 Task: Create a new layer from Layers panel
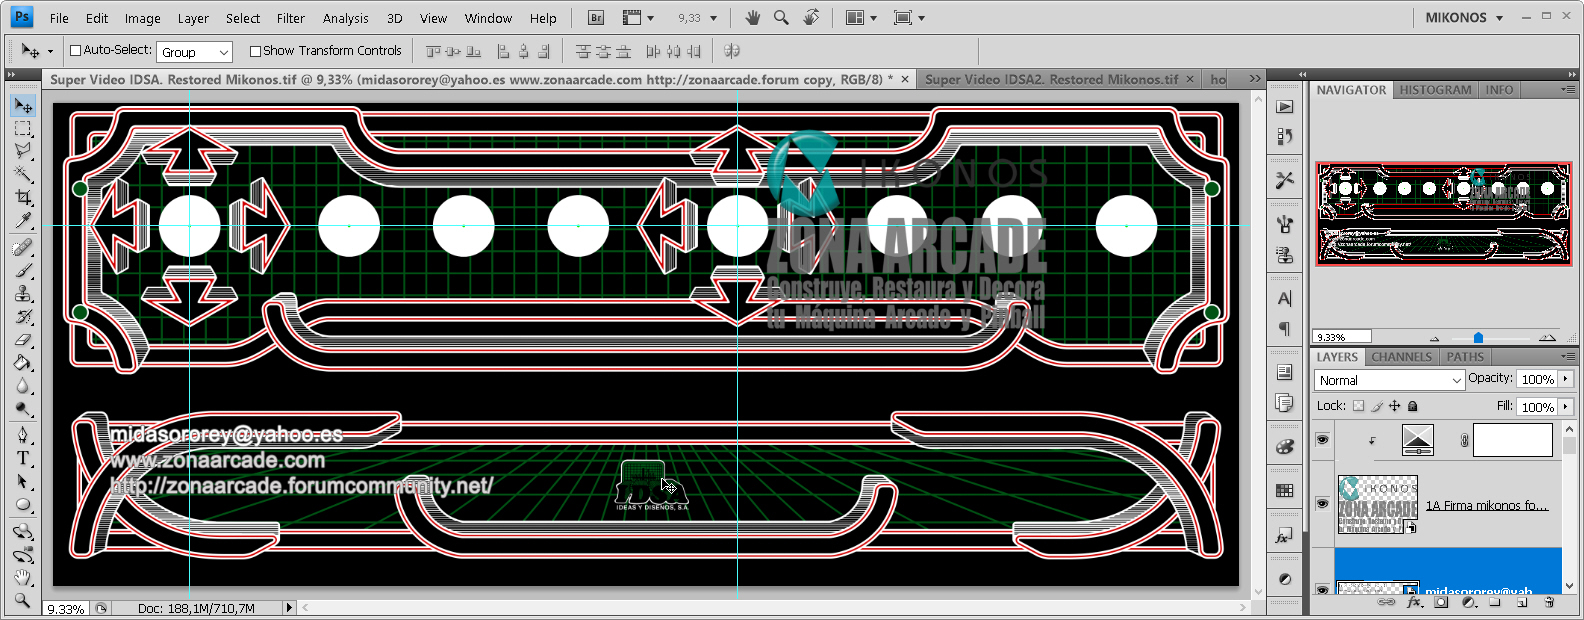coord(1522,602)
